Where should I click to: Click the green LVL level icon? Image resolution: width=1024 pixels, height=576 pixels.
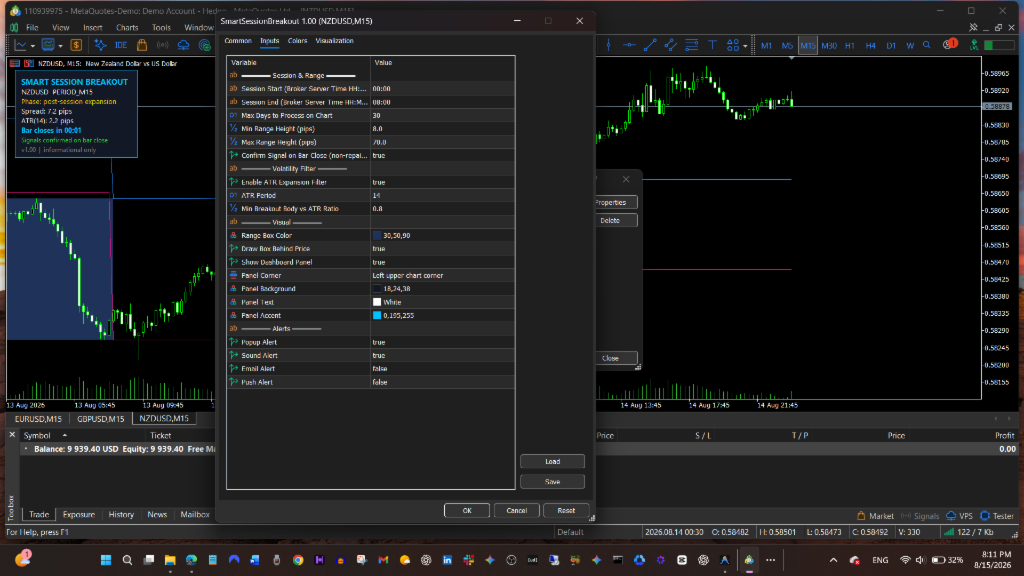pos(974,45)
